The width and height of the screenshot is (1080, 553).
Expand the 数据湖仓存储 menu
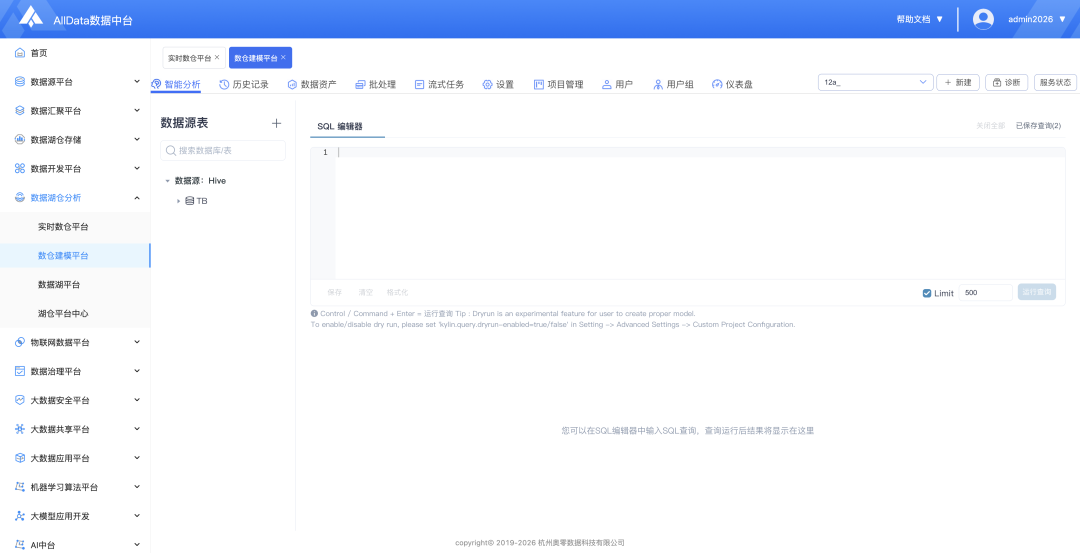point(137,139)
